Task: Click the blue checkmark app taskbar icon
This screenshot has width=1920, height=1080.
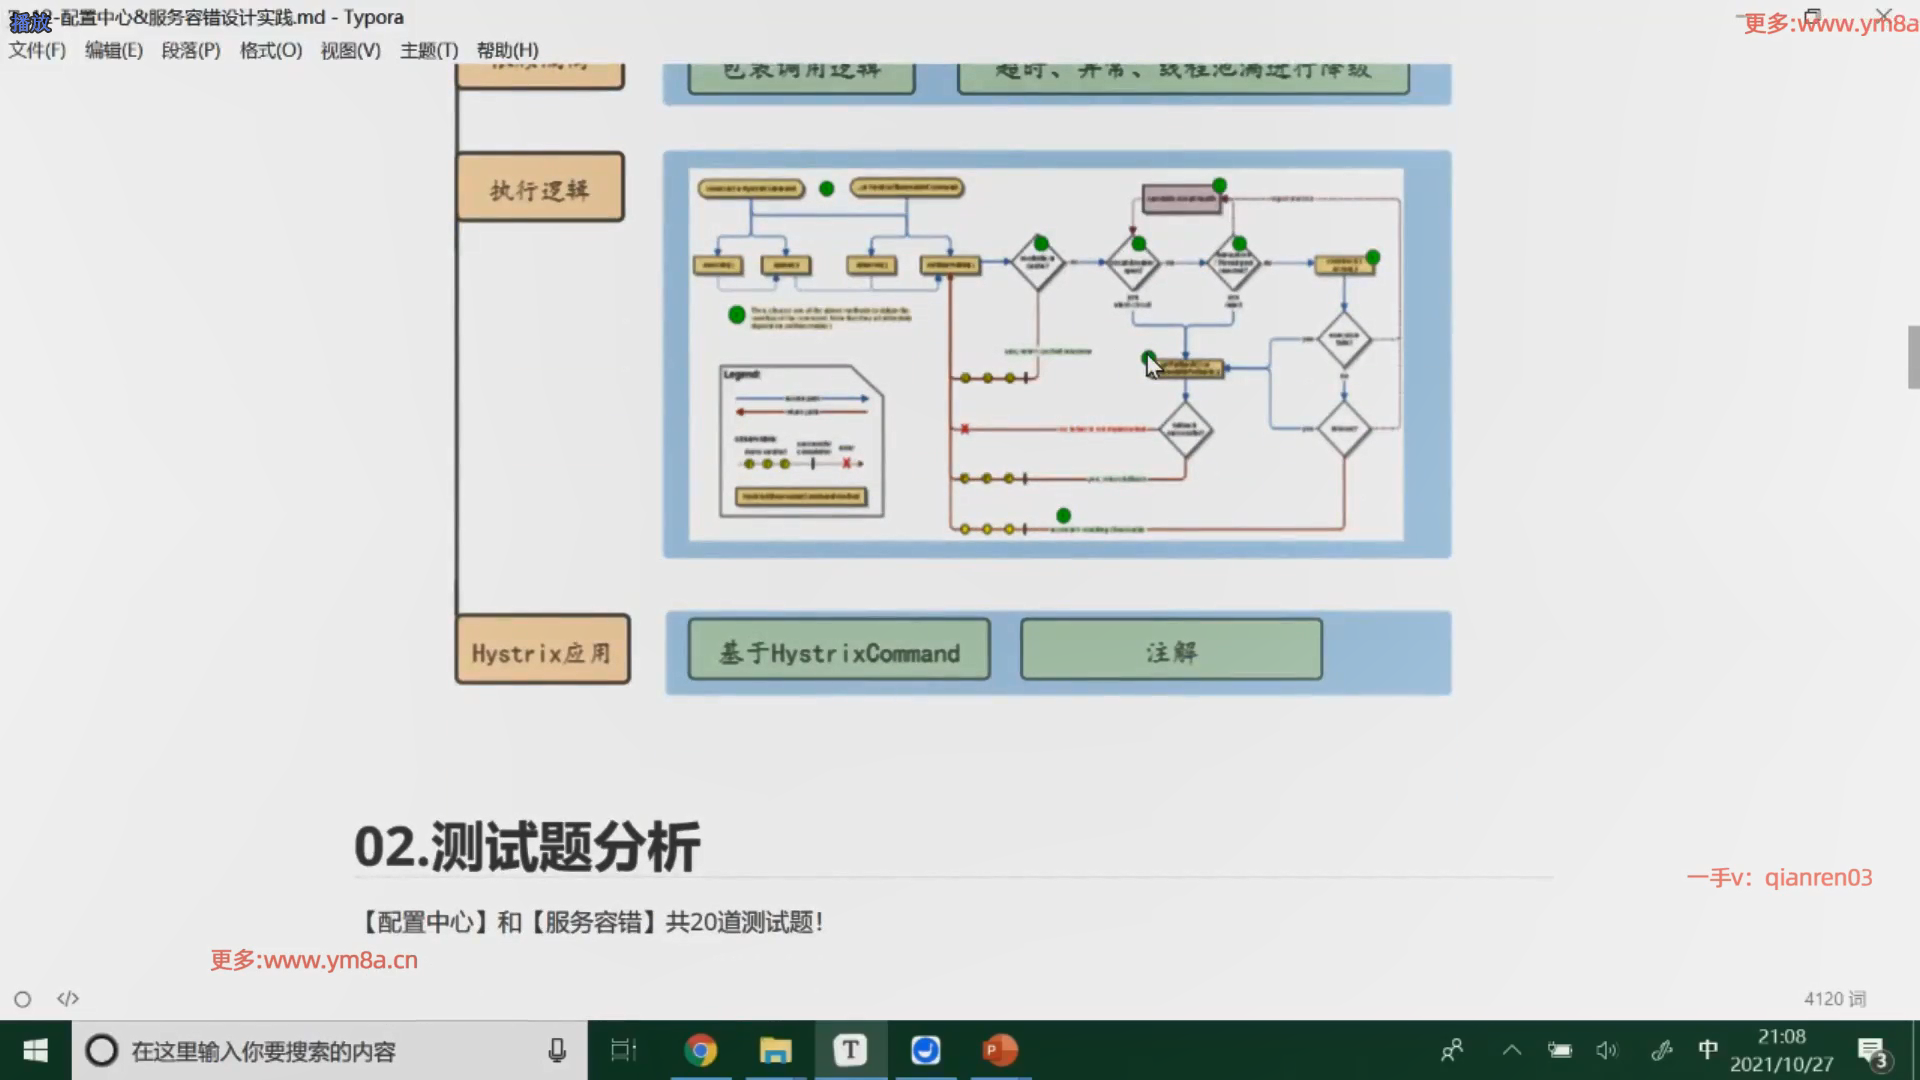Action: [925, 1050]
